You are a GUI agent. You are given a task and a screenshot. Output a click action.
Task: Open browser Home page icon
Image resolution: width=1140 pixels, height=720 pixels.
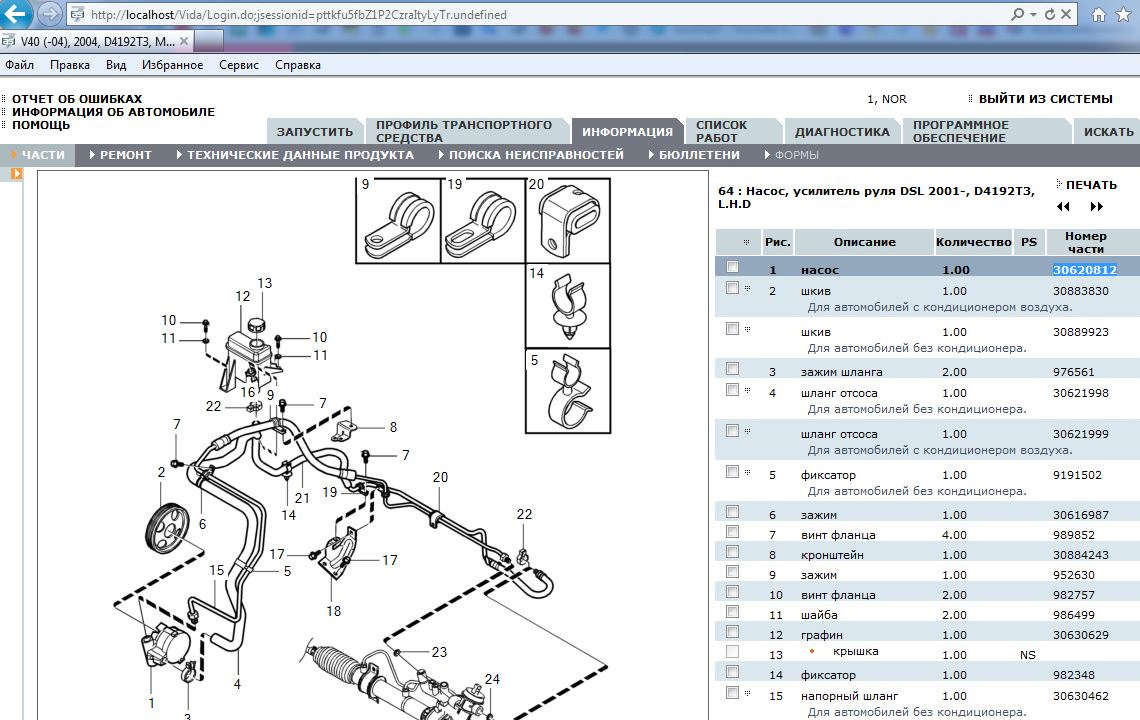click(x=1100, y=14)
